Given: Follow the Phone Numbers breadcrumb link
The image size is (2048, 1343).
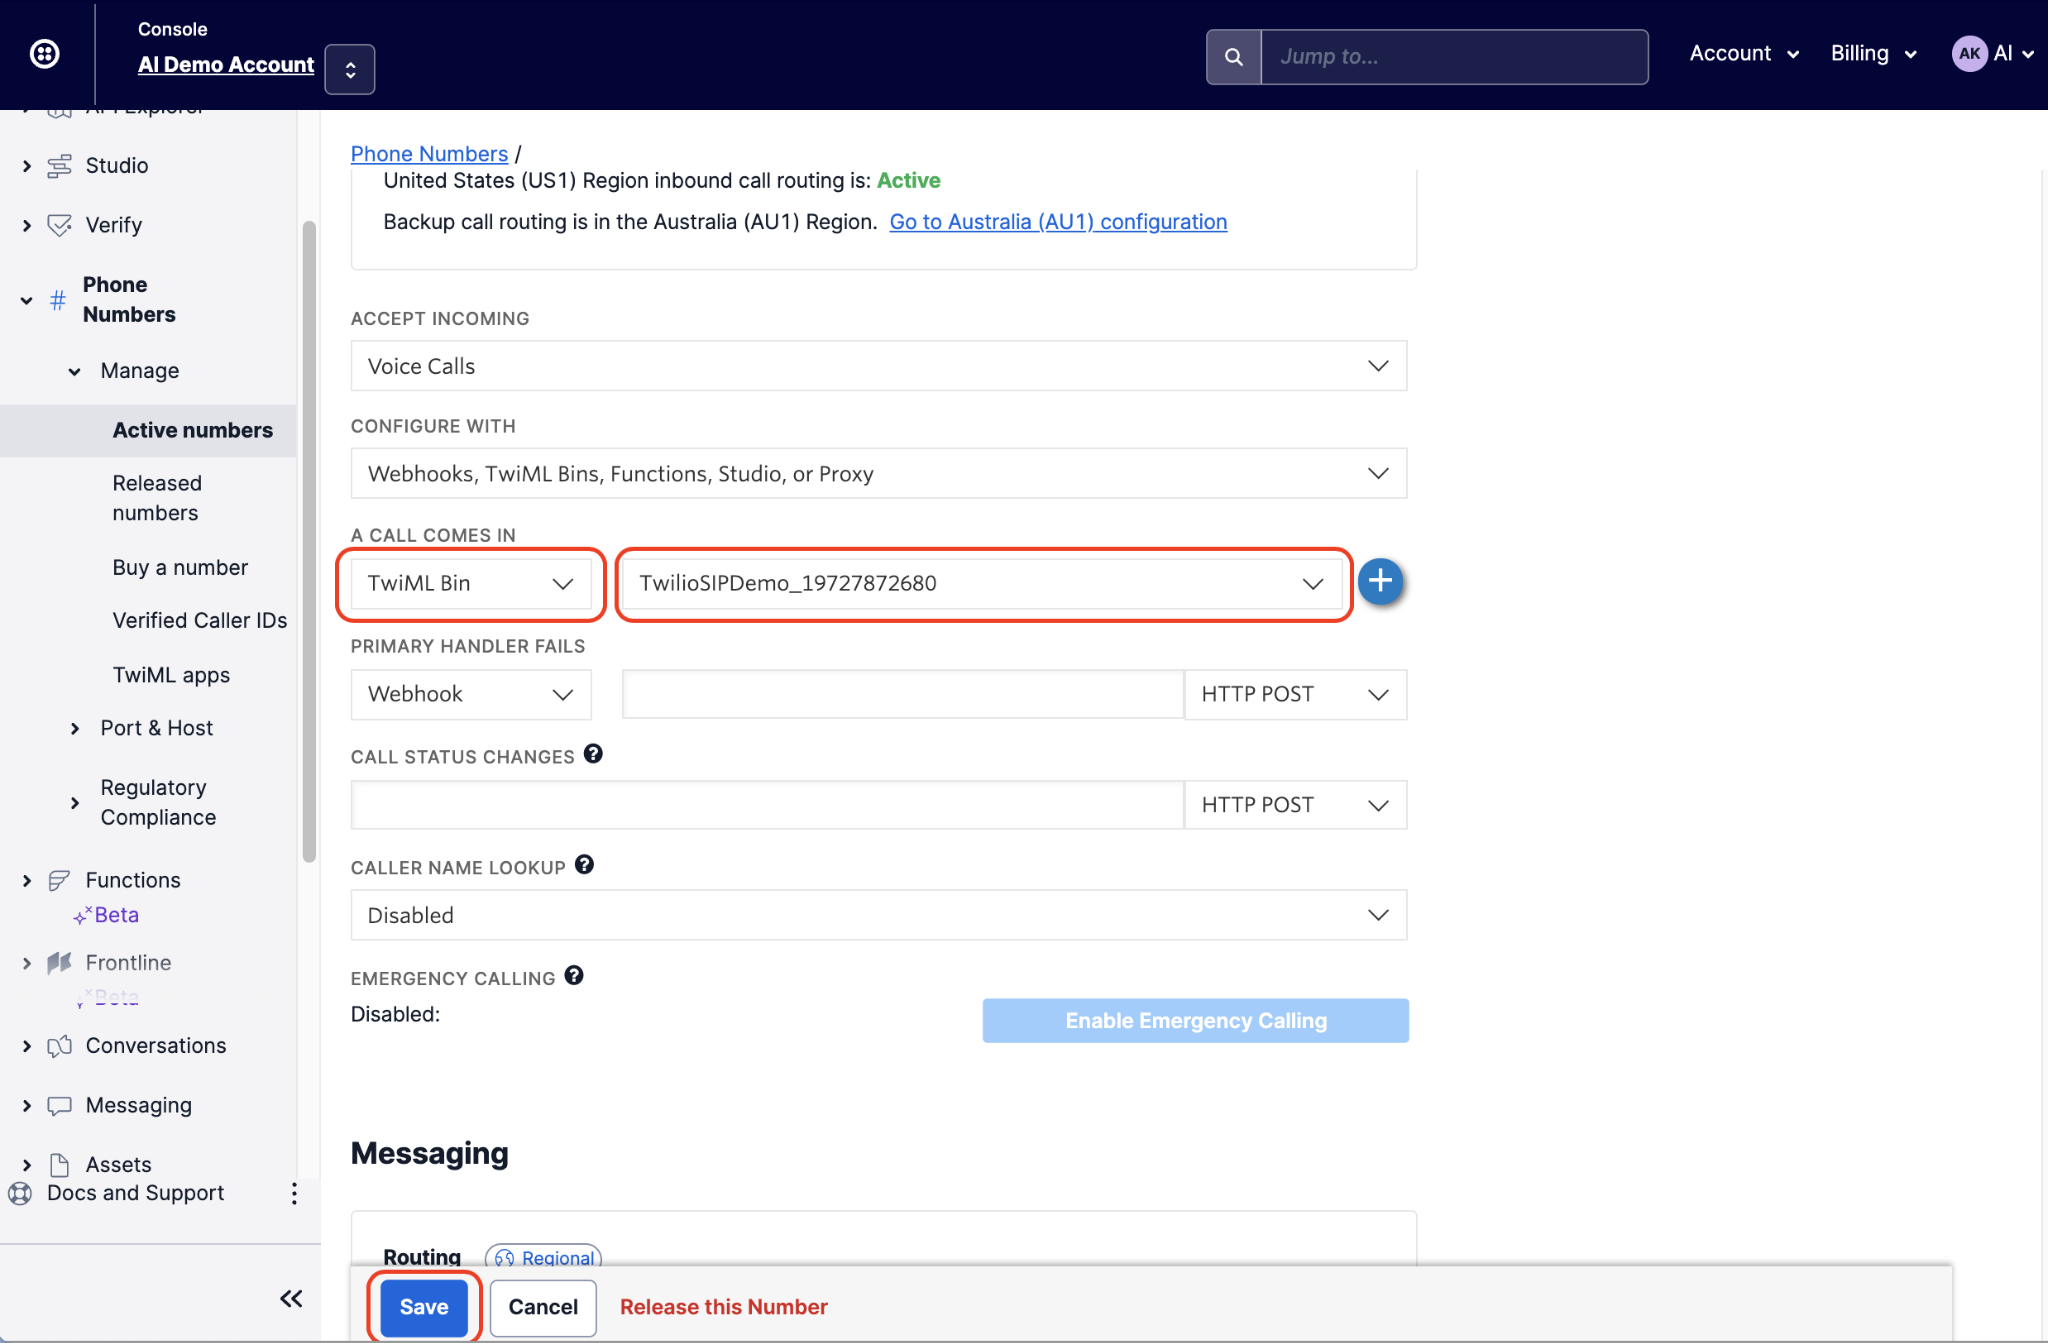Looking at the screenshot, I should [x=429, y=154].
